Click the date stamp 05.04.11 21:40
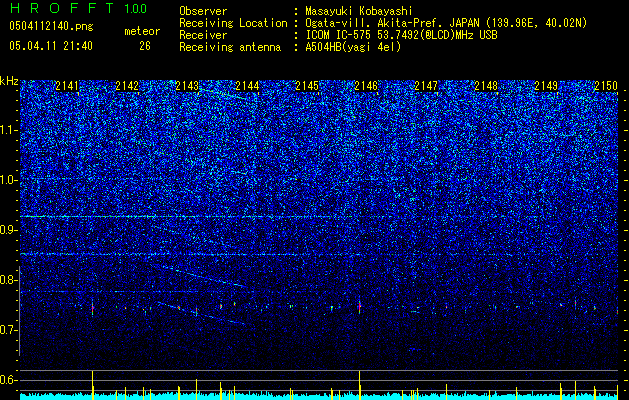629x400 pixels. pos(51,46)
